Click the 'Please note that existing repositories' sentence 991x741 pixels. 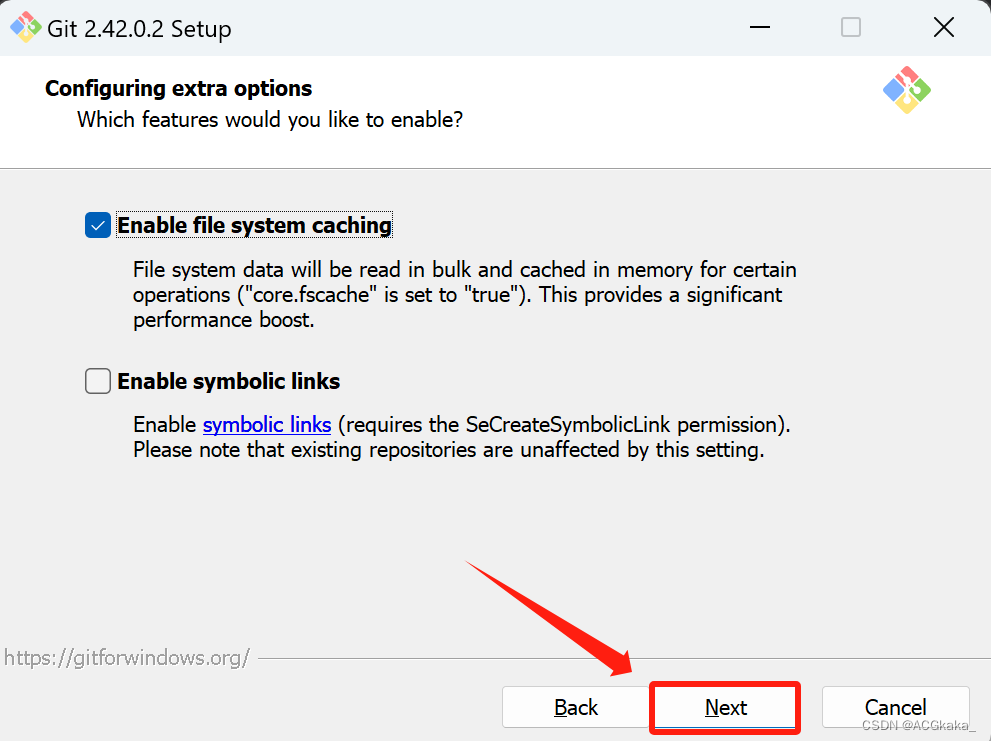449,450
